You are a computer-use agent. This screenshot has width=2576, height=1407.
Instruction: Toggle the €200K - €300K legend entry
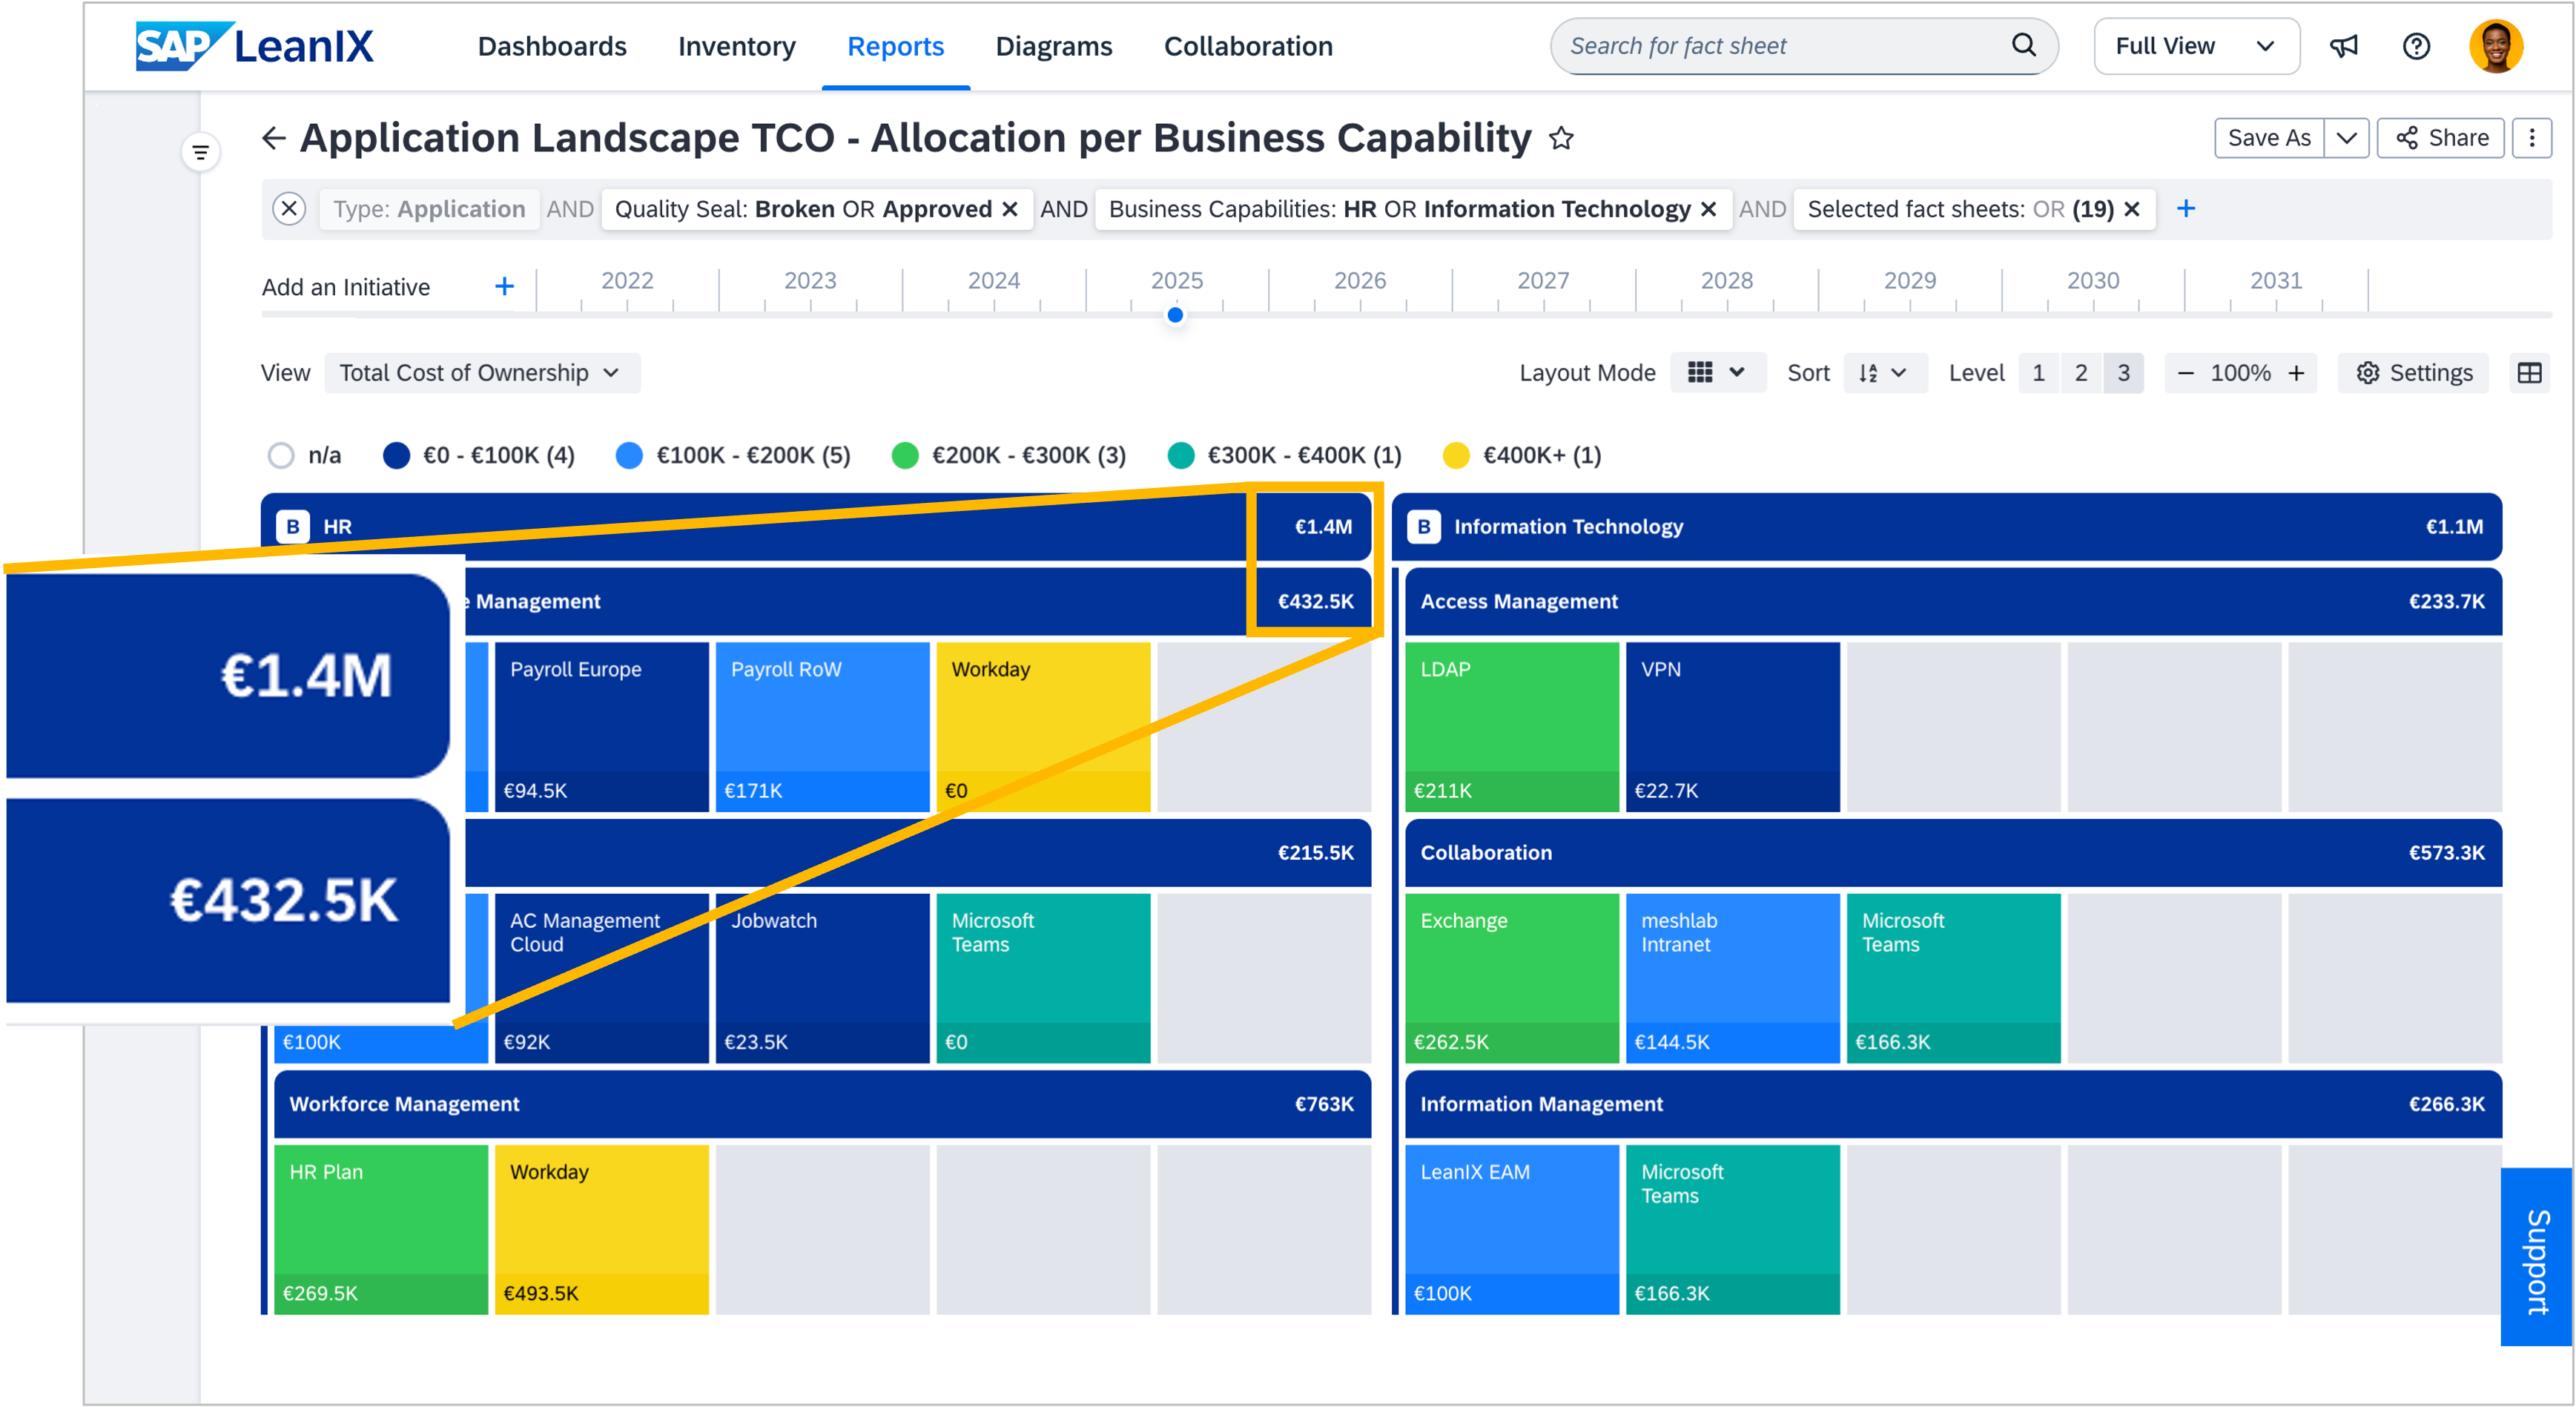[1008, 456]
